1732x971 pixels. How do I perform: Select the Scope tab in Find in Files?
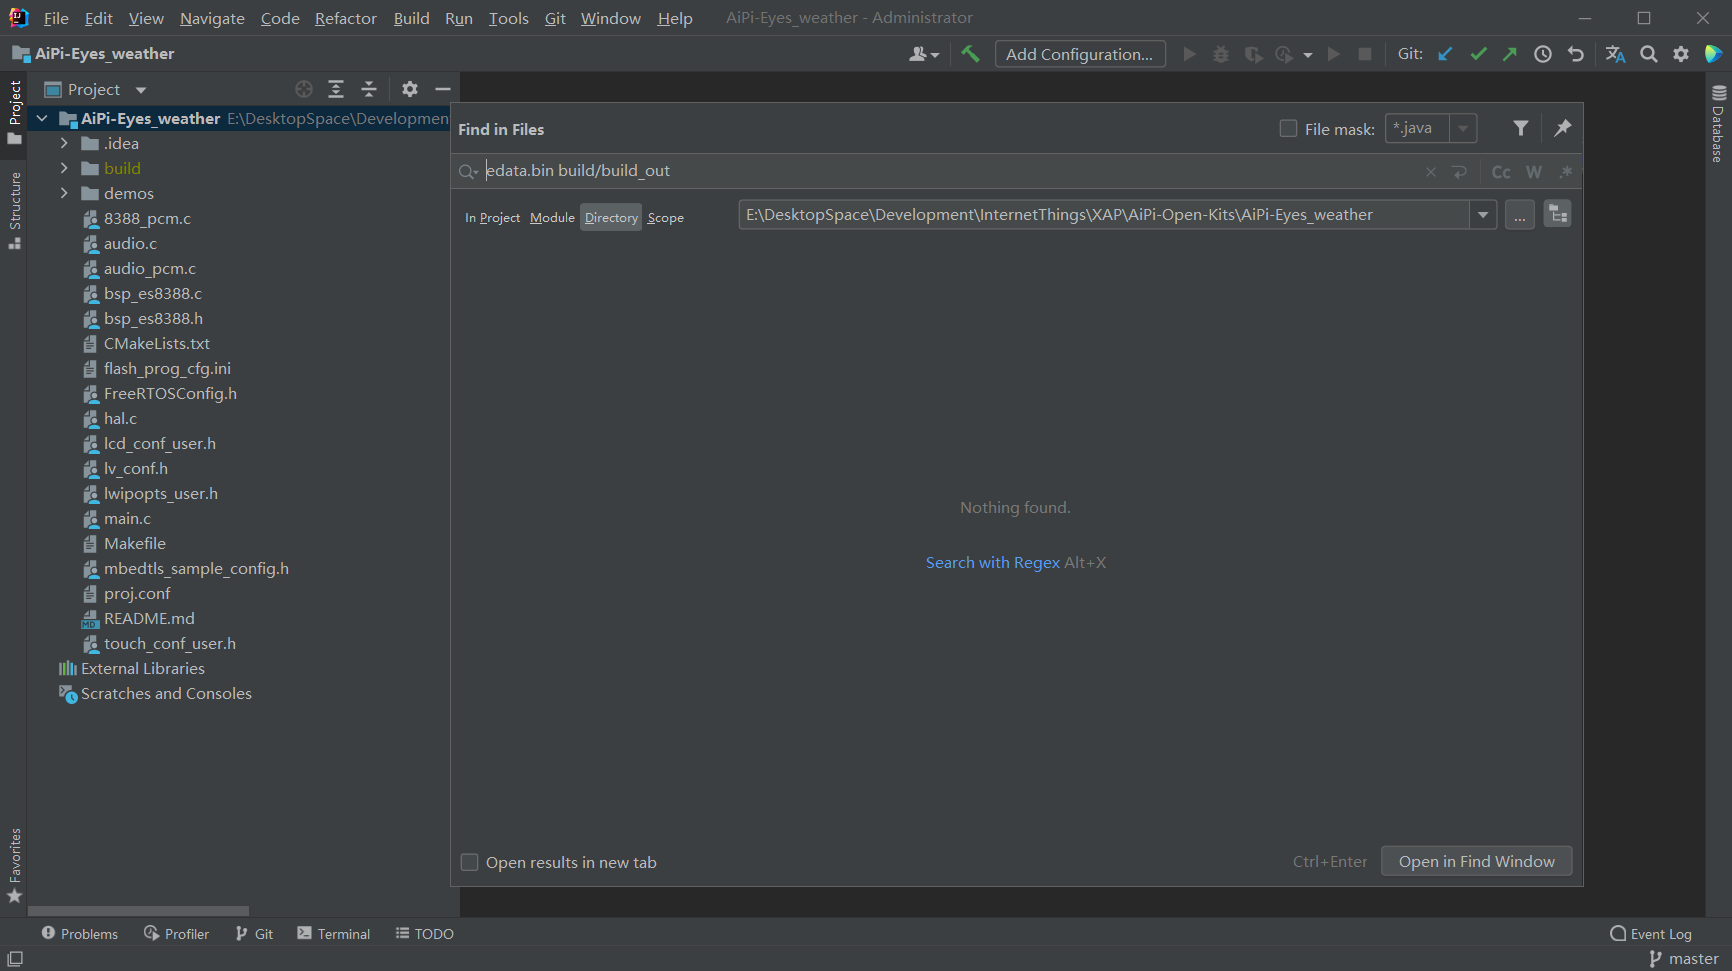[665, 217]
